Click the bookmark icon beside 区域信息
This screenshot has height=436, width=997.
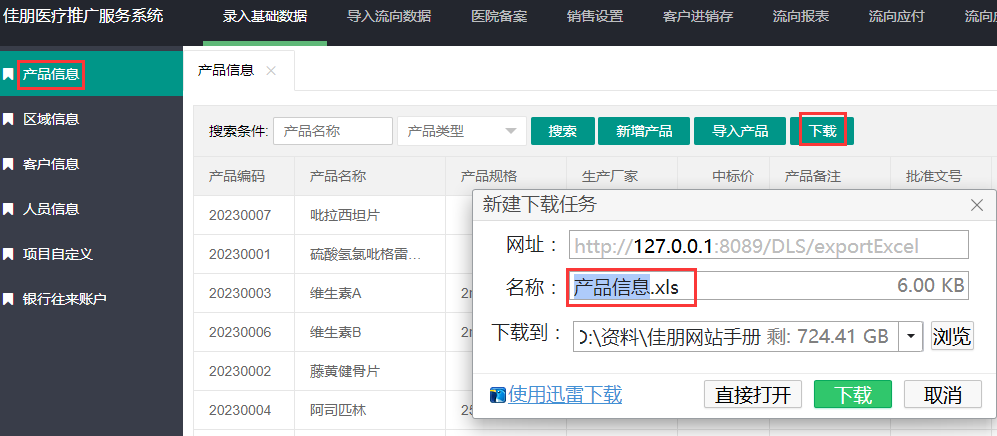pyautogui.click(x=9, y=119)
